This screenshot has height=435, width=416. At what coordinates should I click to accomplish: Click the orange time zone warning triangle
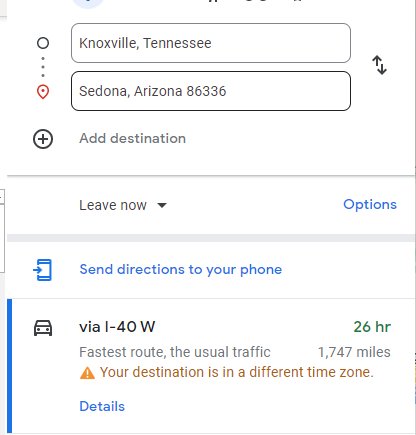click(87, 373)
